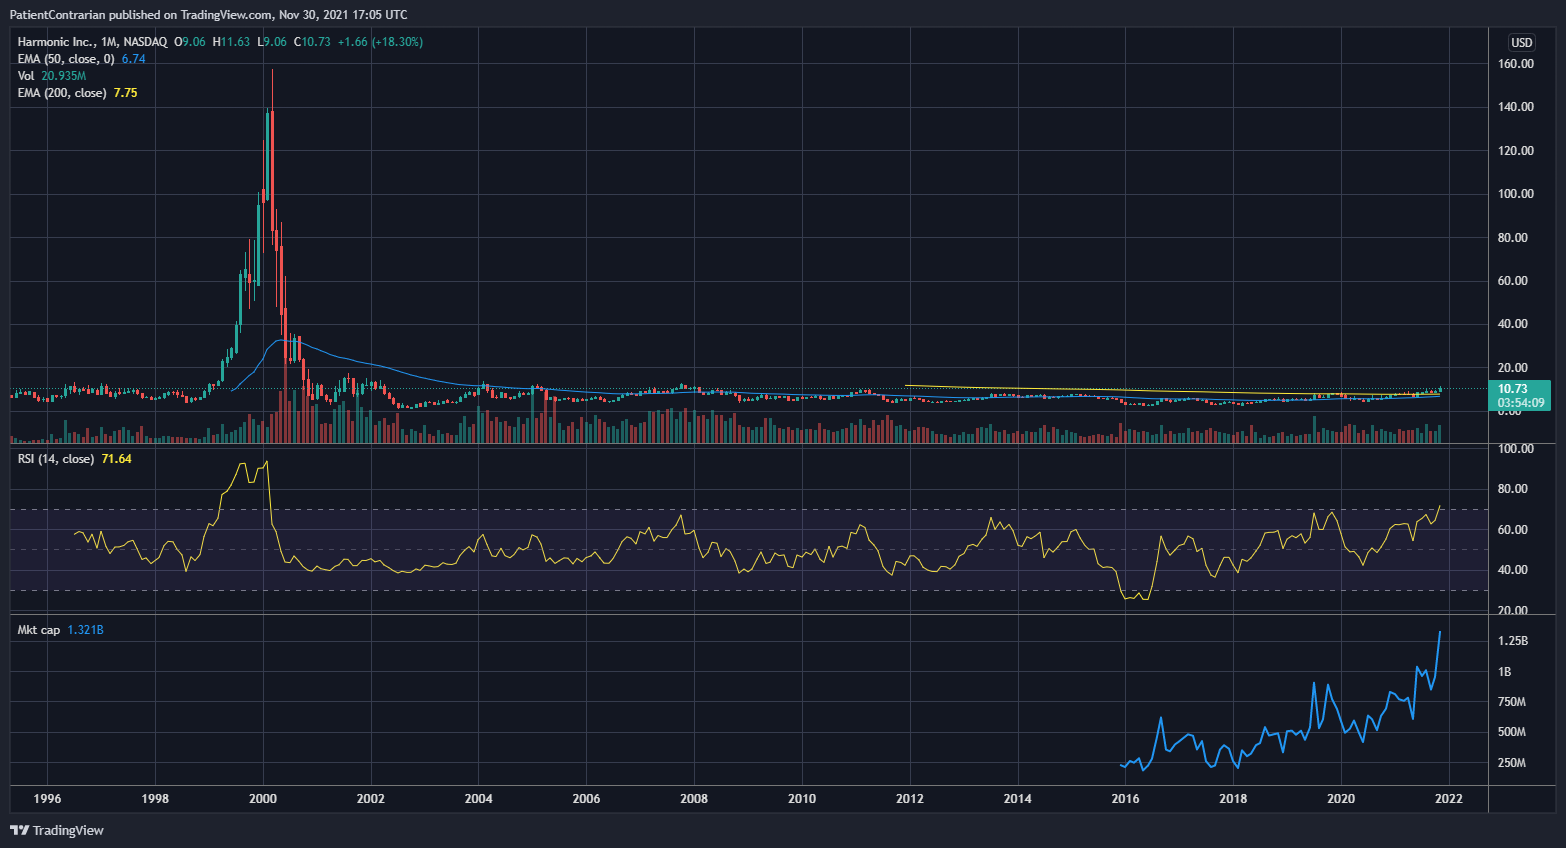
Task: Select the EMA (50, close, 0) legend
Action: click(66, 59)
